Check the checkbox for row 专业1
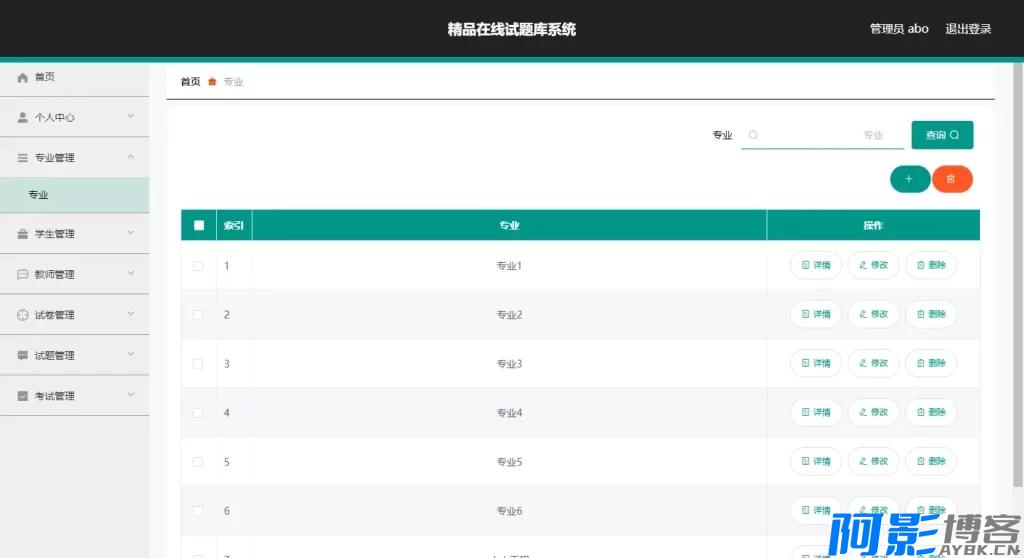The width and height of the screenshot is (1024, 558). pyautogui.click(x=198, y=266)
